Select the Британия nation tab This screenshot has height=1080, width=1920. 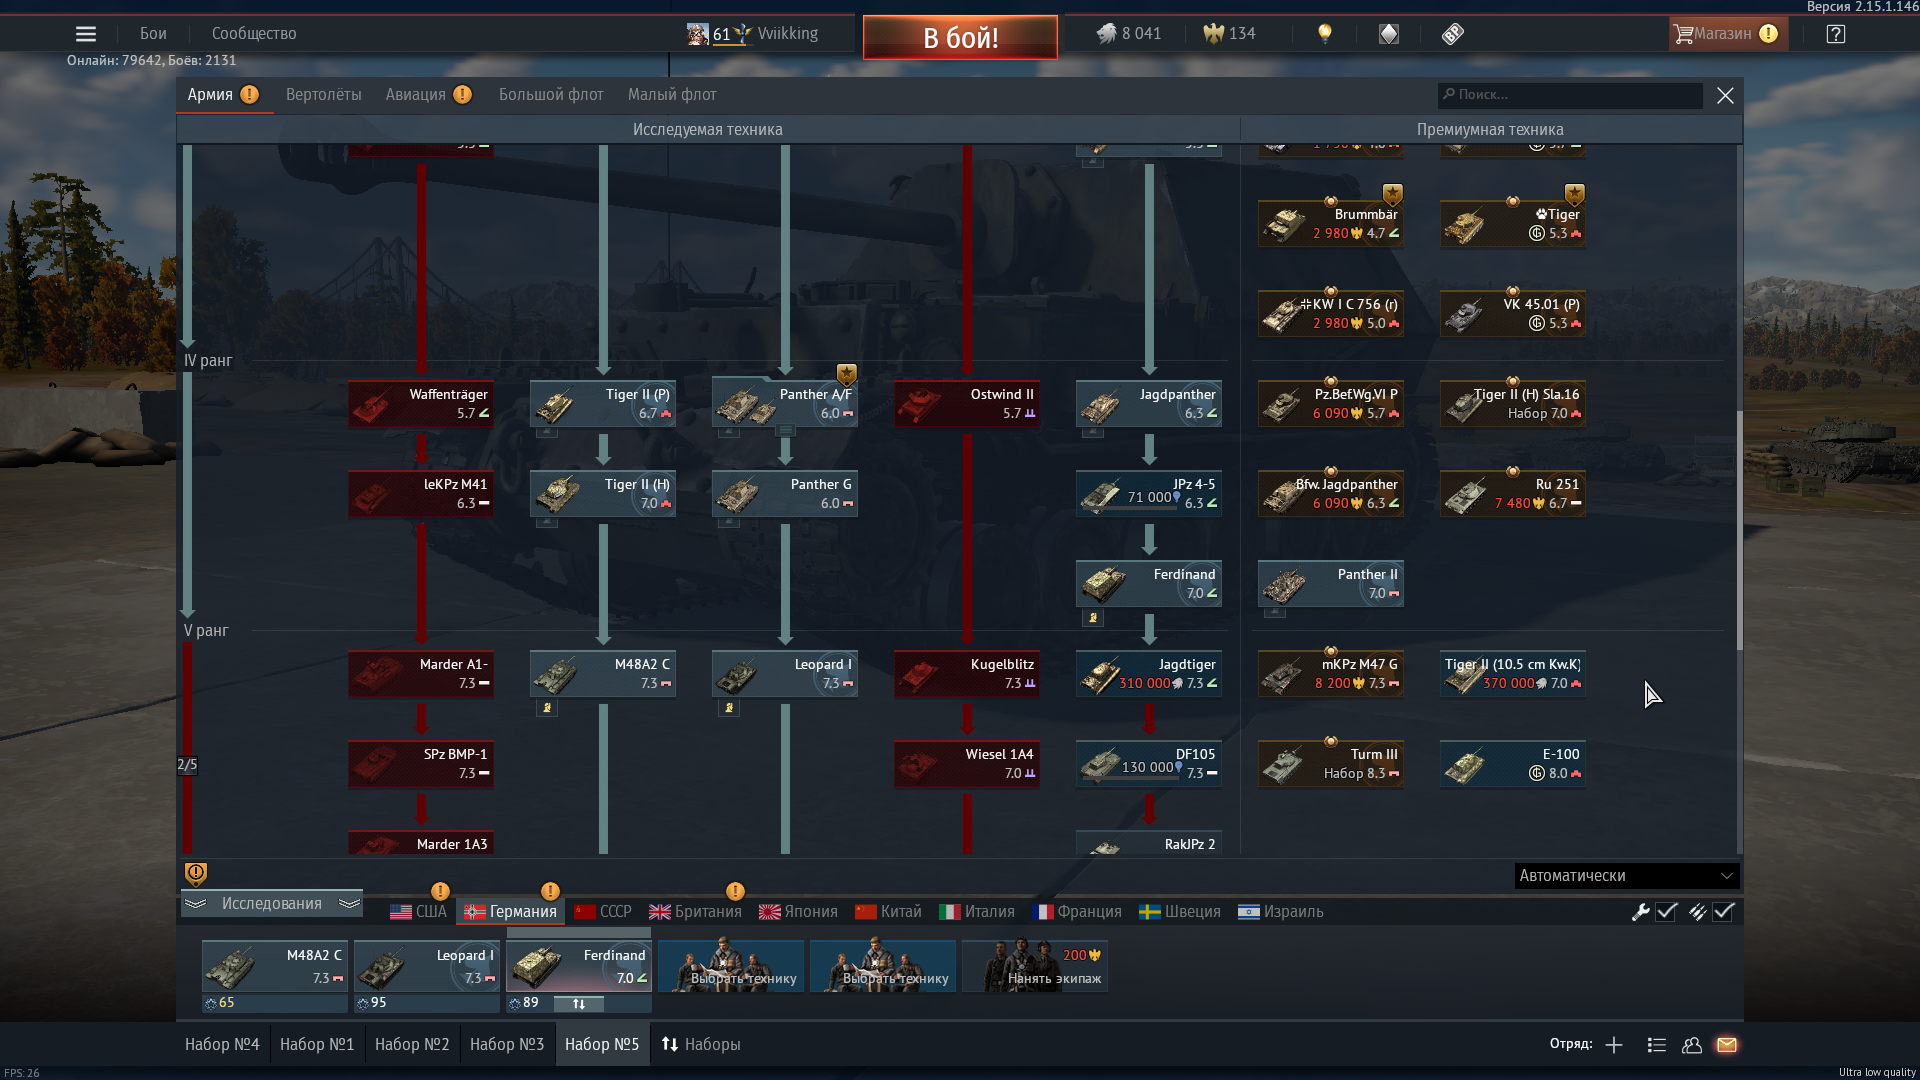pos(696,912)
